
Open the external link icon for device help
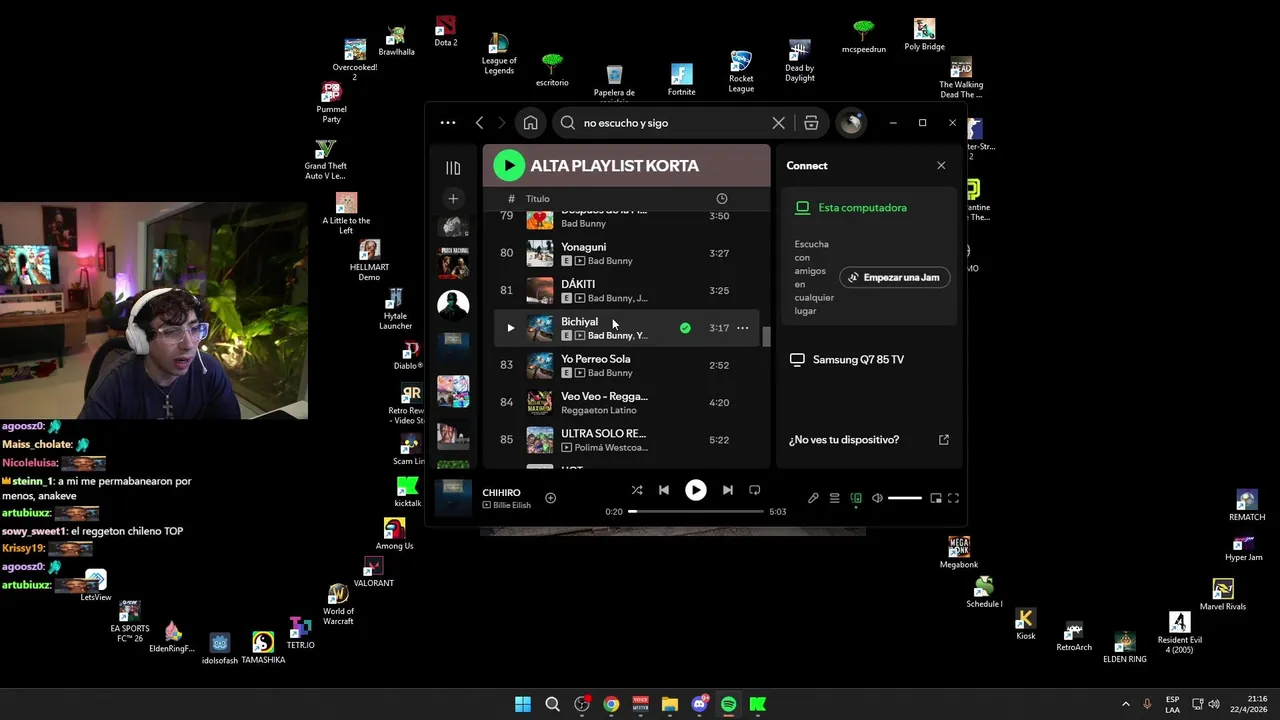click(944, 440)
